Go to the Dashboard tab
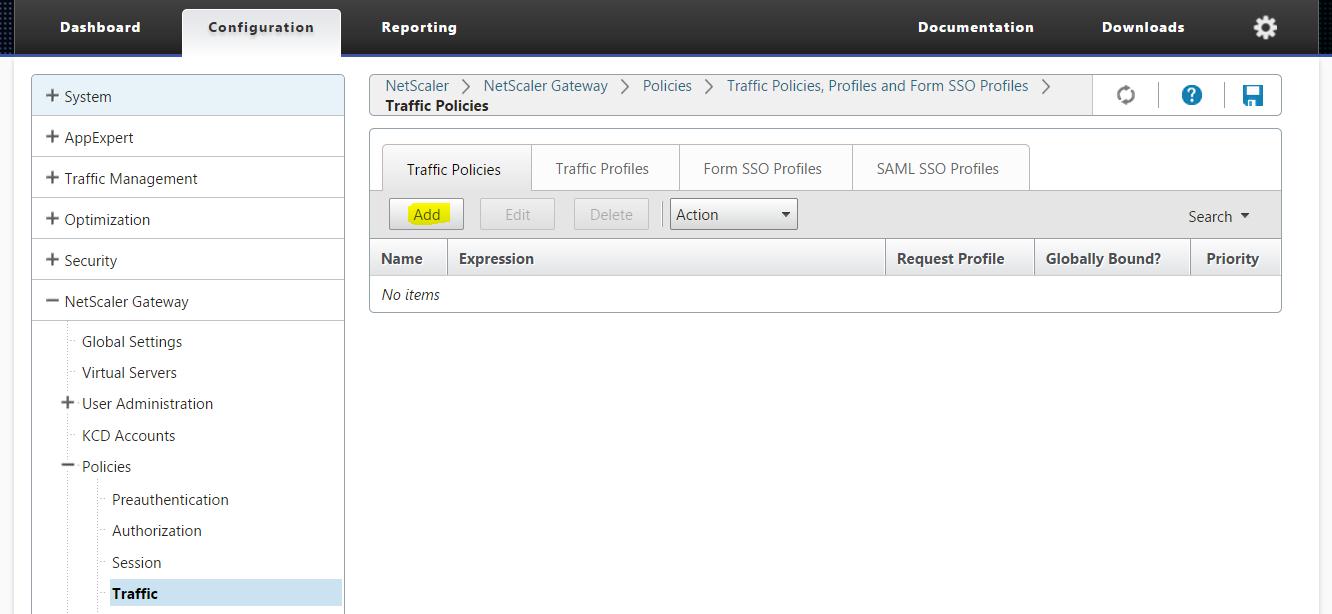 click(x=100, y=27)
